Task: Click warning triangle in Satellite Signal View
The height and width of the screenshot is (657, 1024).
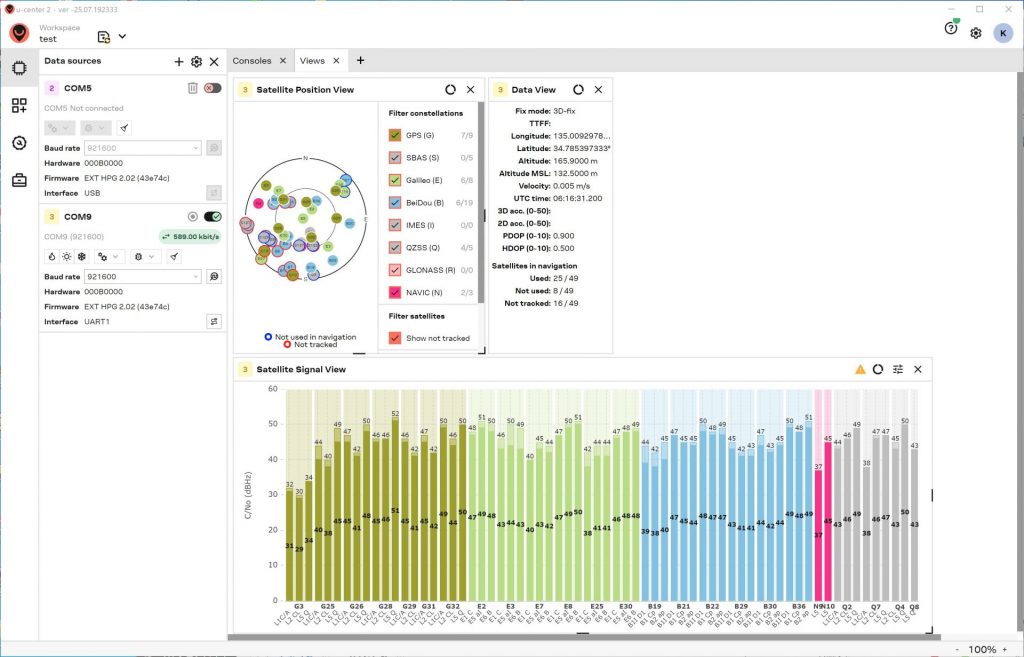Action: pos(860,369)
